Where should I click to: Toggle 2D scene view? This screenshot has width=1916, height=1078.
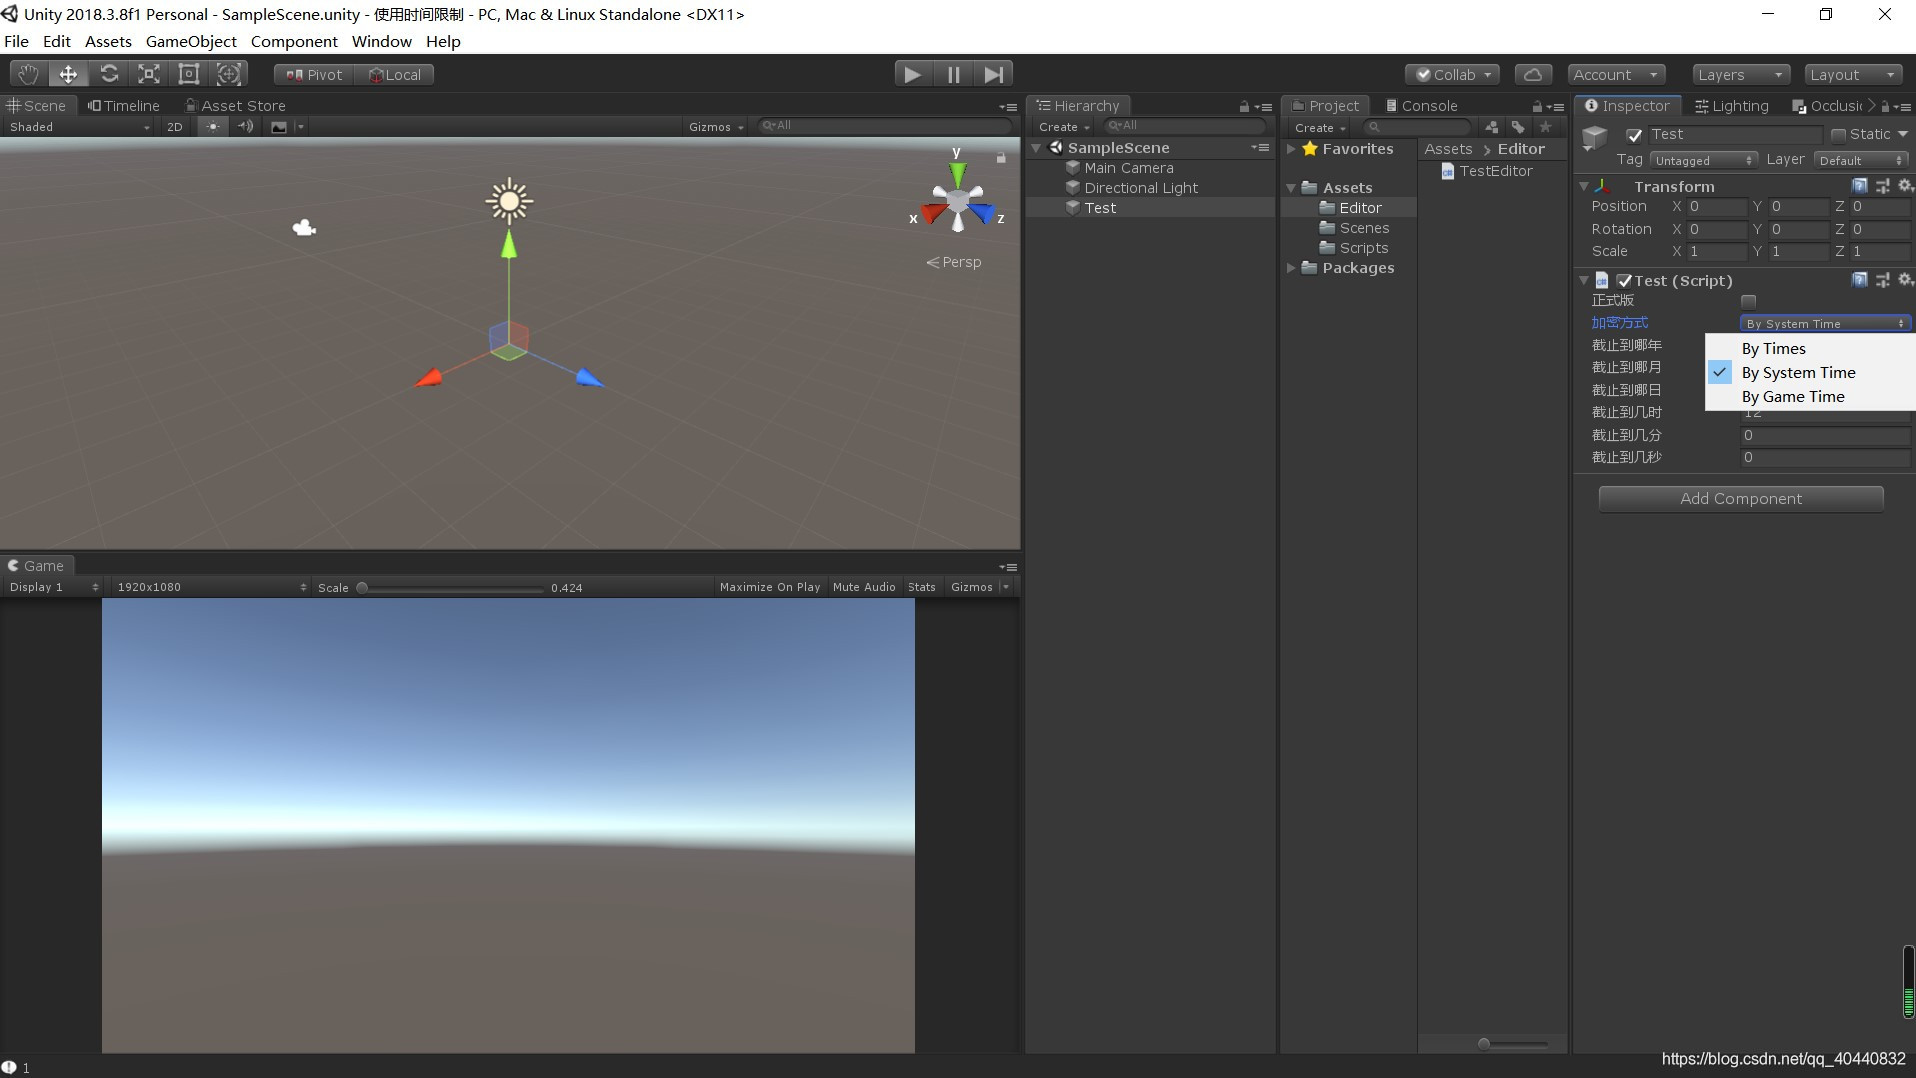(x=175, y=127)
